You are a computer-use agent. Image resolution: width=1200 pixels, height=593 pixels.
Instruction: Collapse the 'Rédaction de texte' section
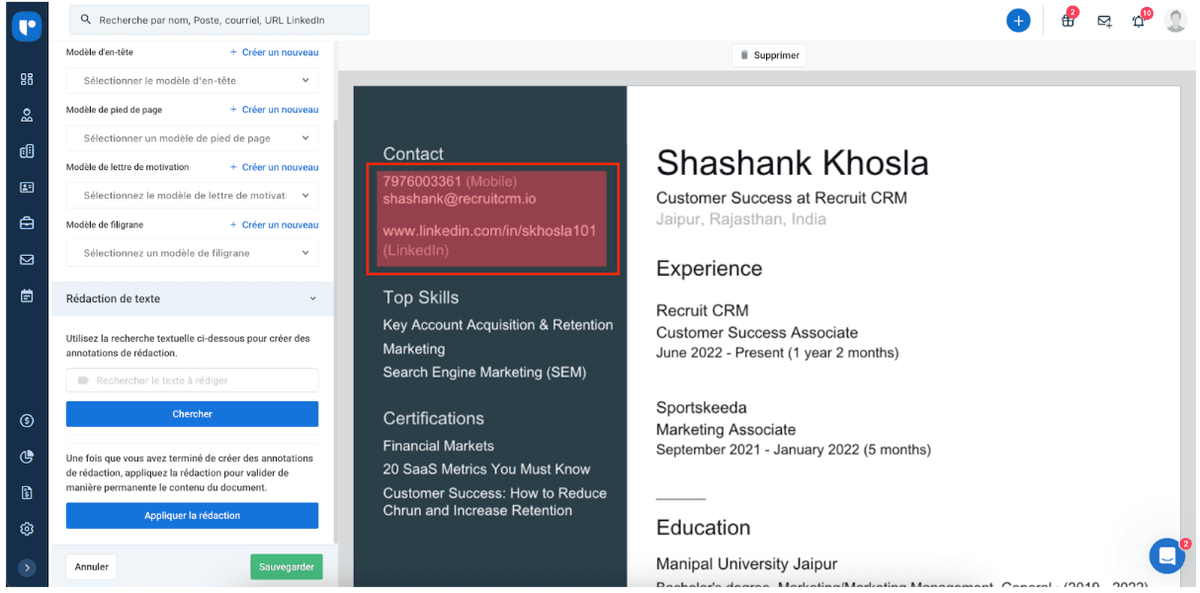pyautogui.click(x=312, y=299)
